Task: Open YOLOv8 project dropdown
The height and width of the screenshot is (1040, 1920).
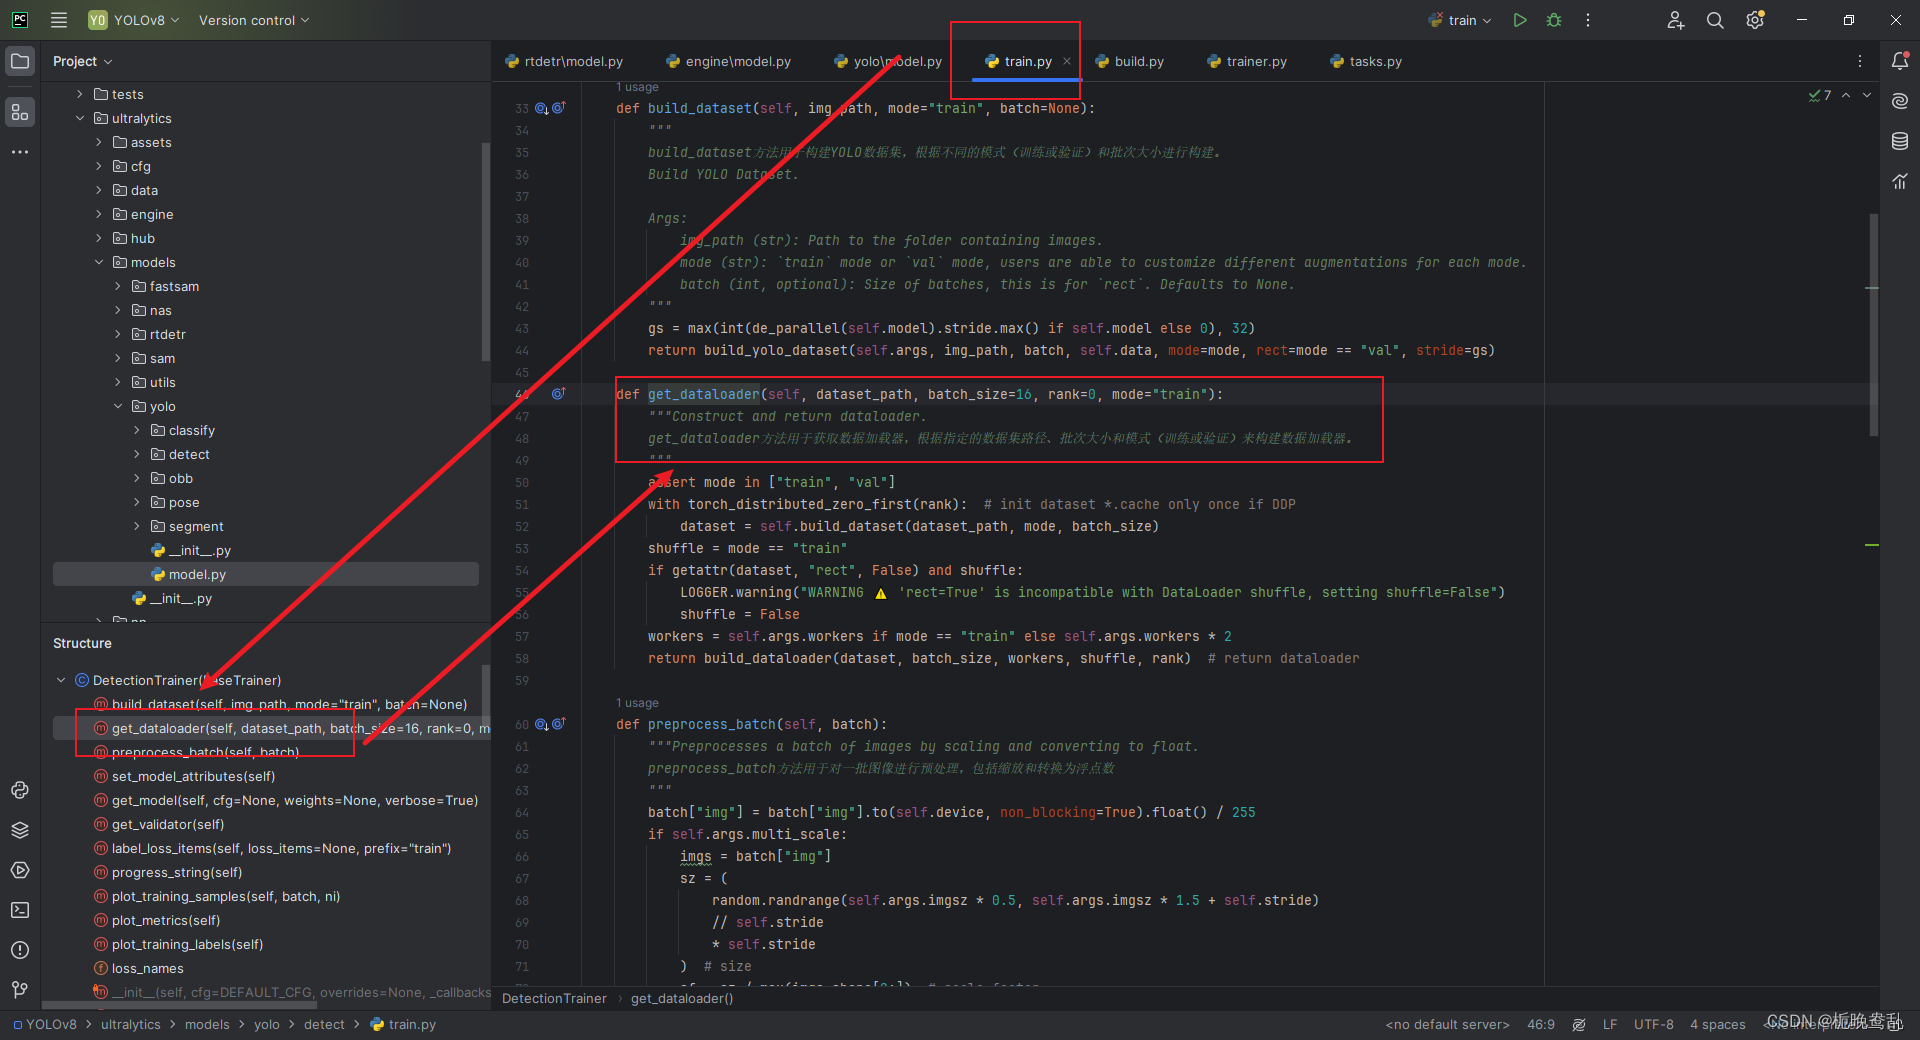Action: [x=134, y=20]
